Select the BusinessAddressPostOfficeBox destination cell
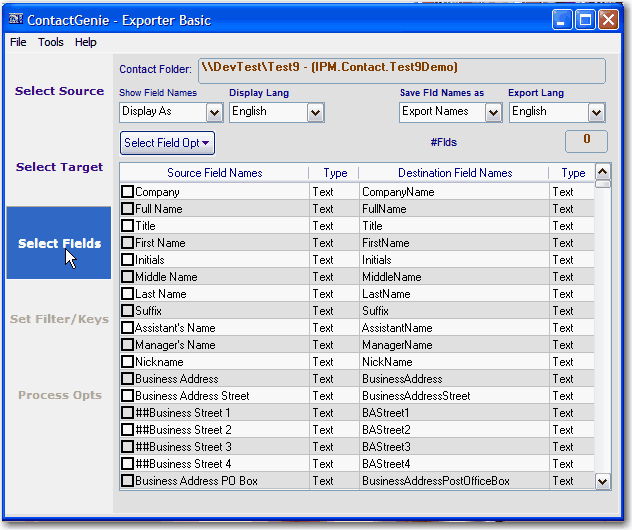The height and width of the screenshot is (530, 632). 454,481
